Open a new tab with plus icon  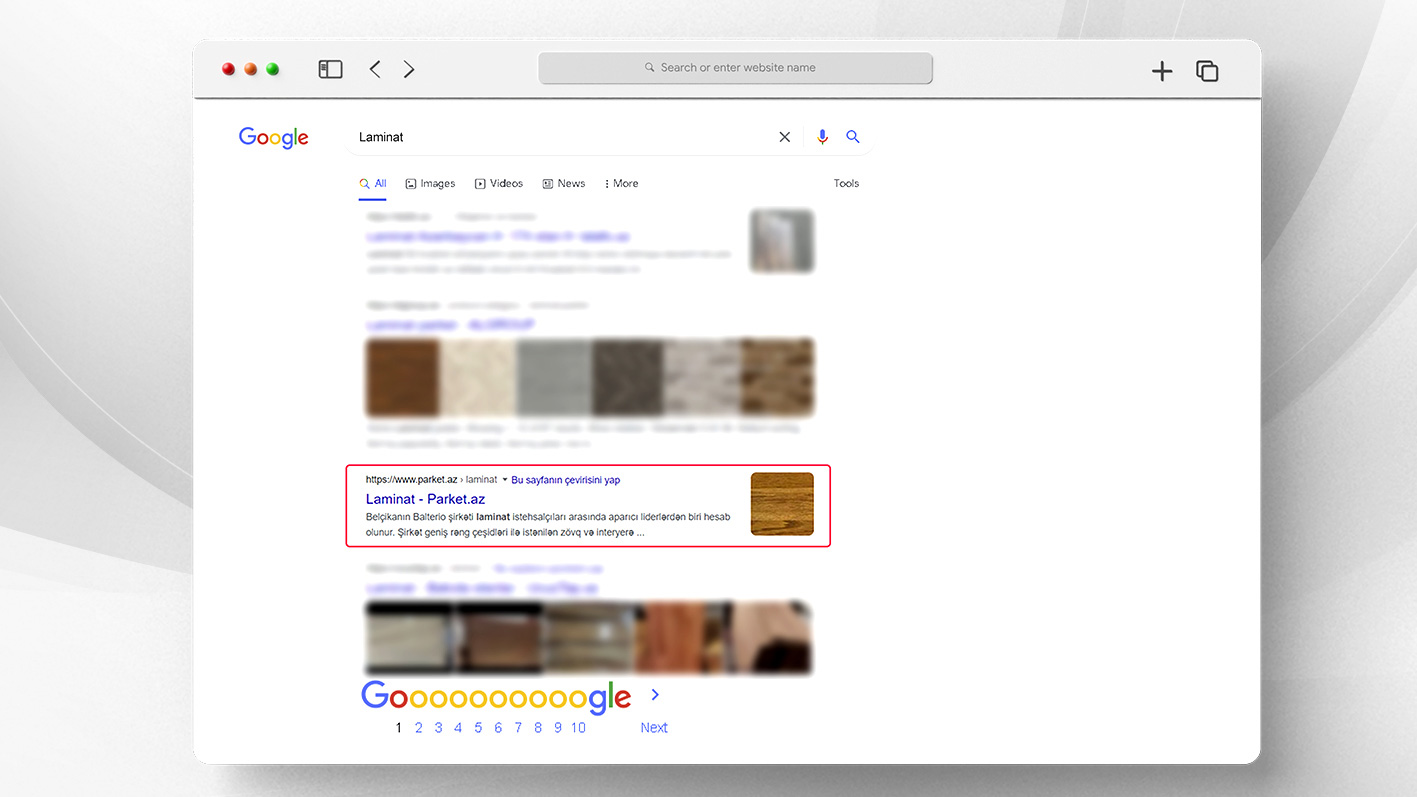[1161, 71]
